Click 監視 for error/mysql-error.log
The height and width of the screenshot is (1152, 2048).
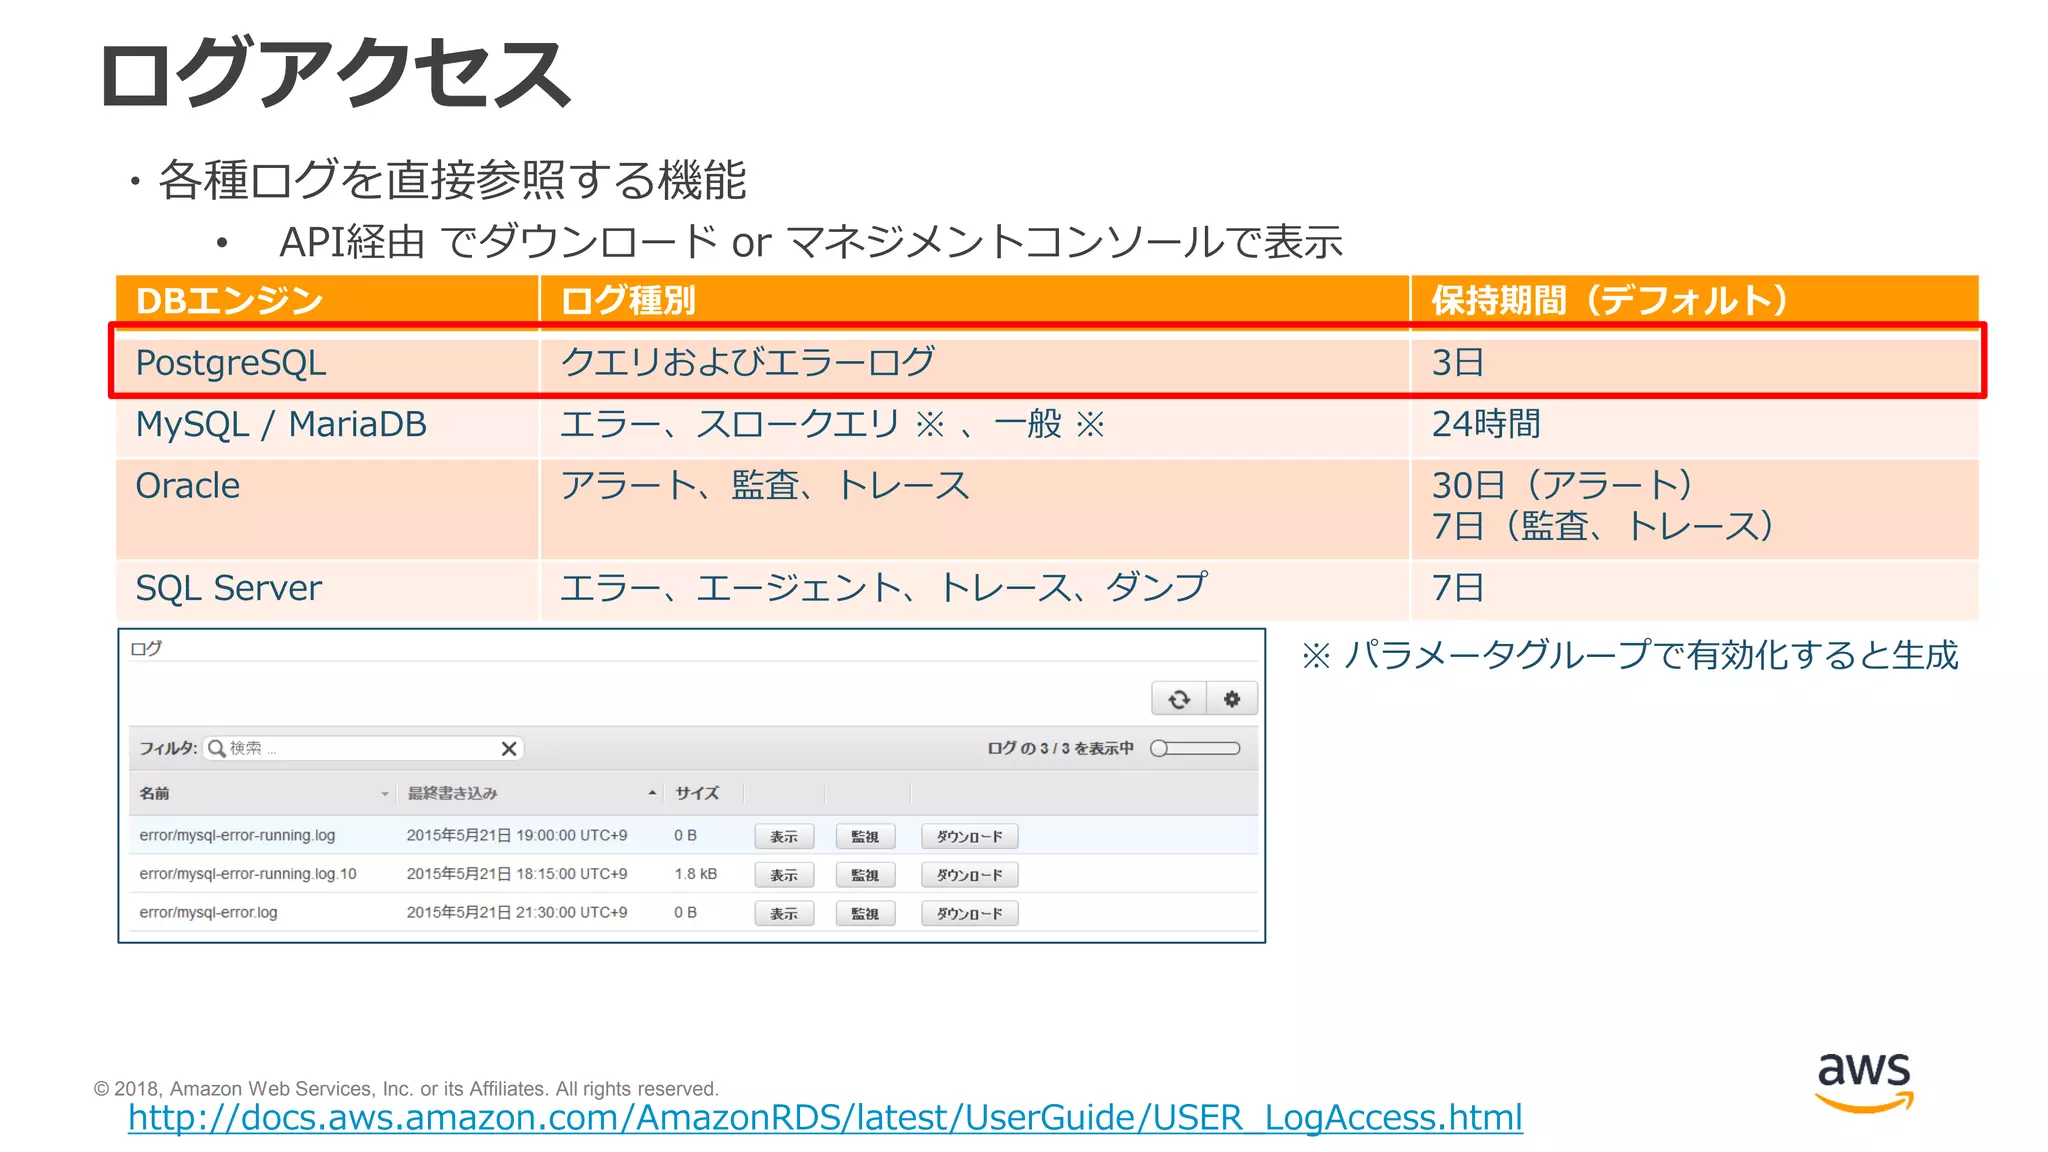point(864,914)
